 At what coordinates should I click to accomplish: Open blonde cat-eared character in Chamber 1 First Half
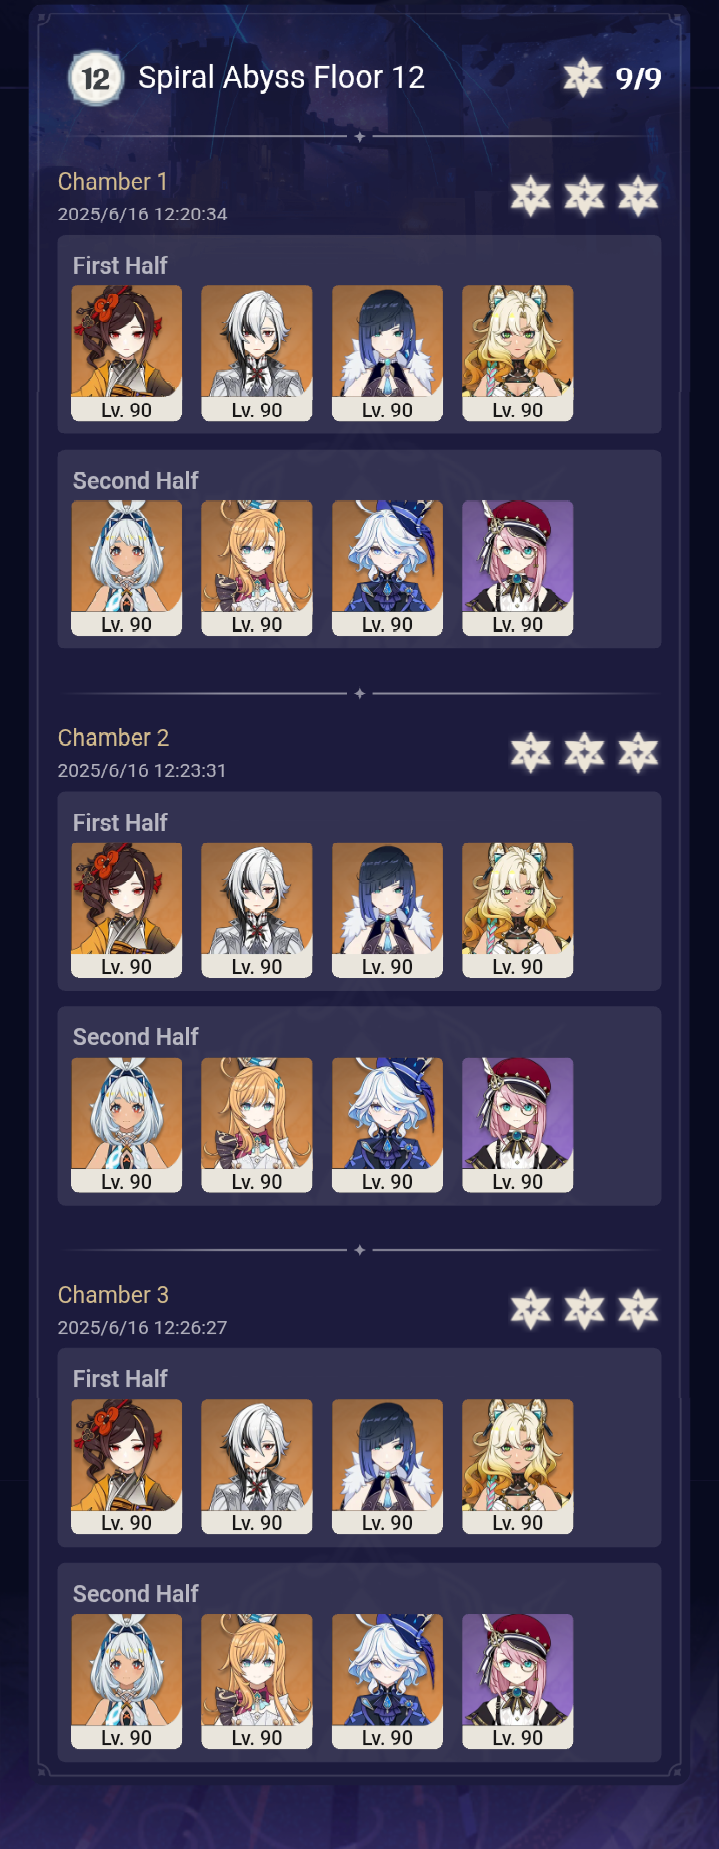click(x=518, y=353)
